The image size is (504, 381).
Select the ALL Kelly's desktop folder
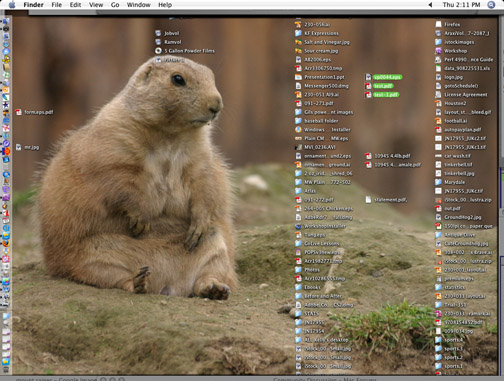click(298, 340)
